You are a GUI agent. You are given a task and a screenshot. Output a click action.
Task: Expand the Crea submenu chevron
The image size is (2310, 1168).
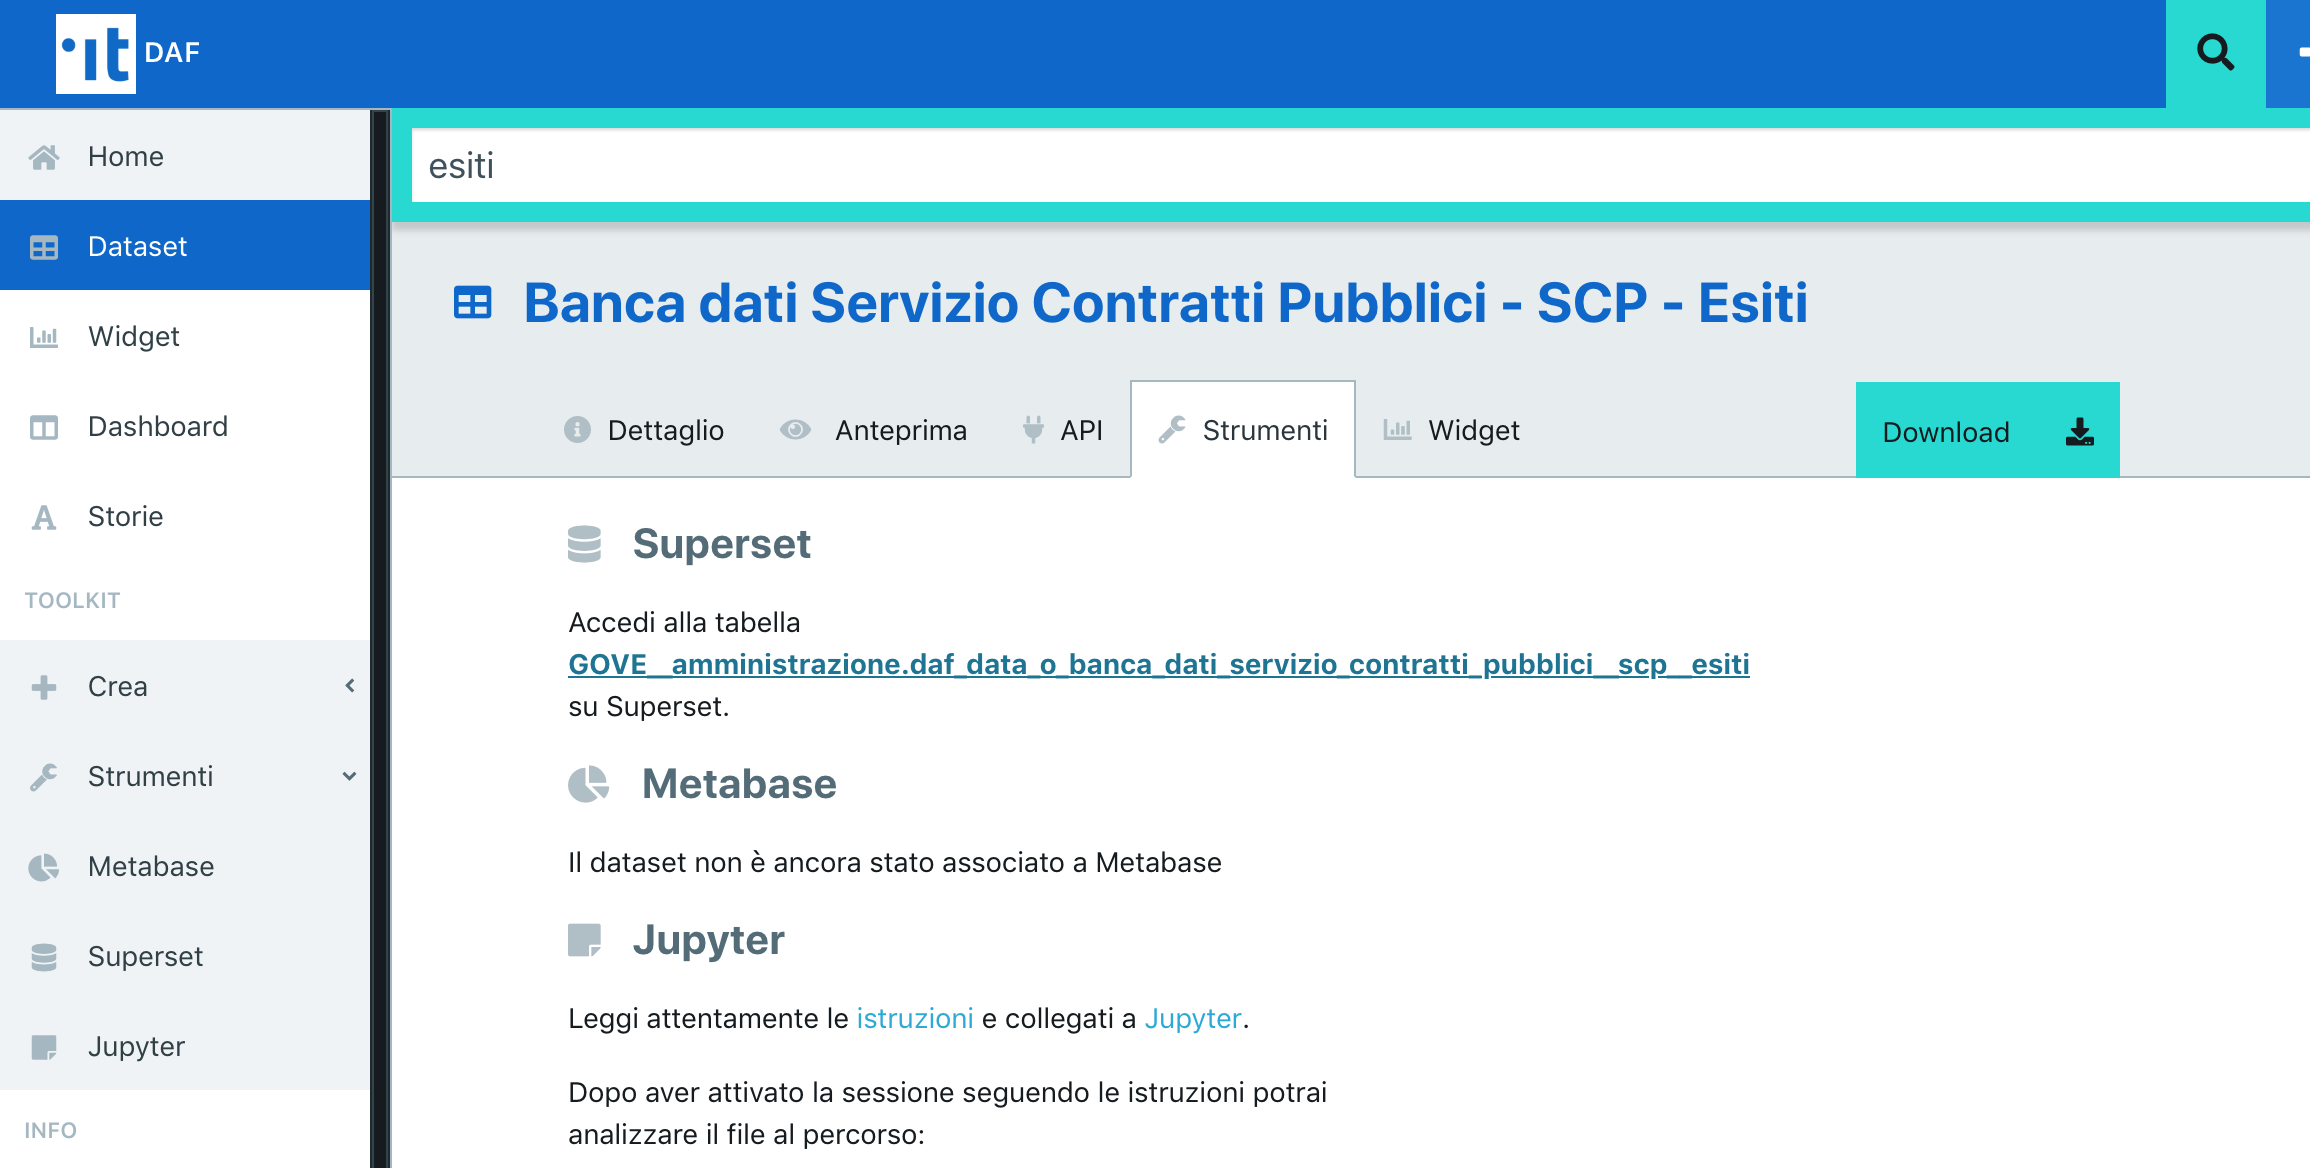click(x=350, y=686)
